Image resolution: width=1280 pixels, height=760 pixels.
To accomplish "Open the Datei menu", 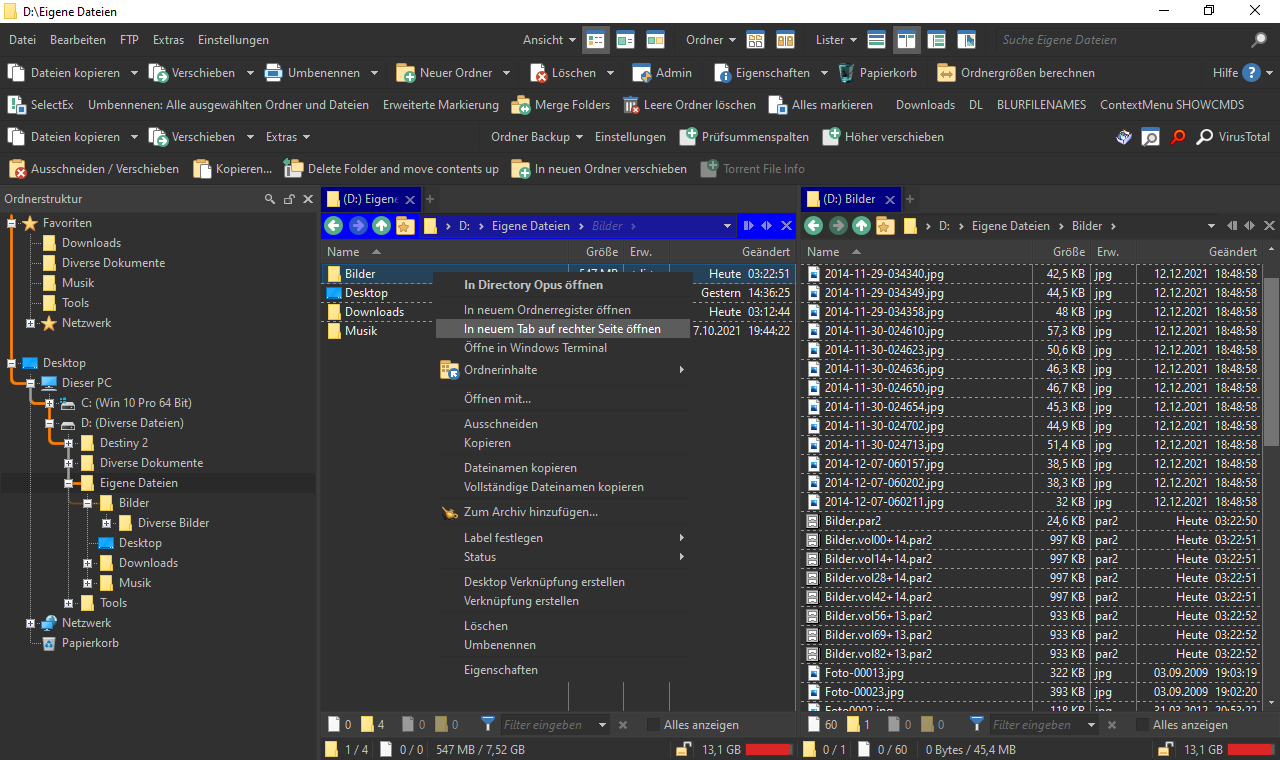I will point(22,40).
